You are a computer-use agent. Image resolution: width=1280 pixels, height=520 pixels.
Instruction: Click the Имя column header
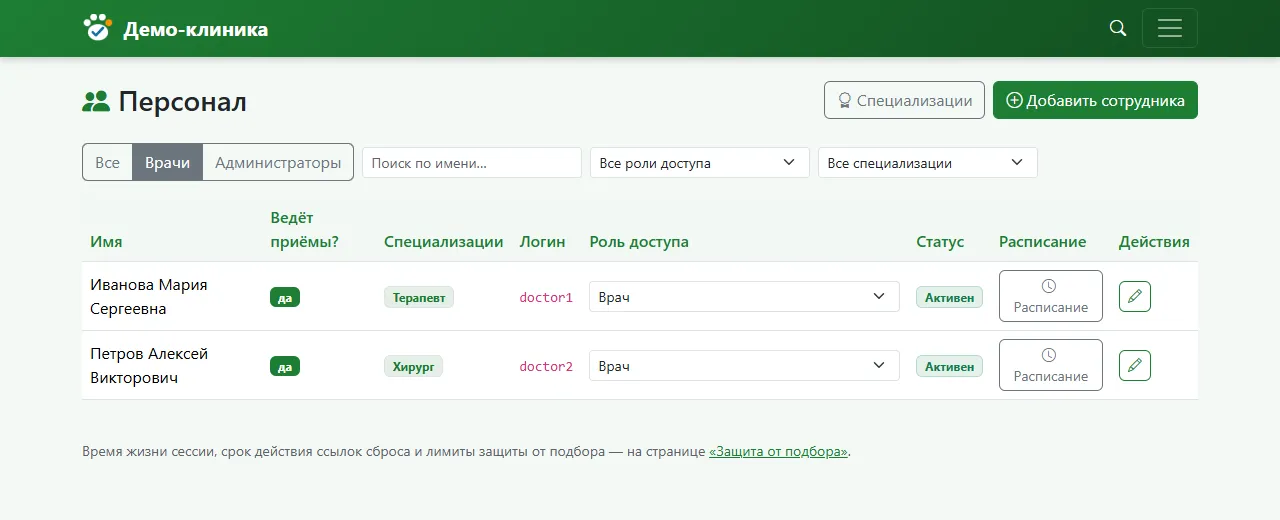click(106, 241)
